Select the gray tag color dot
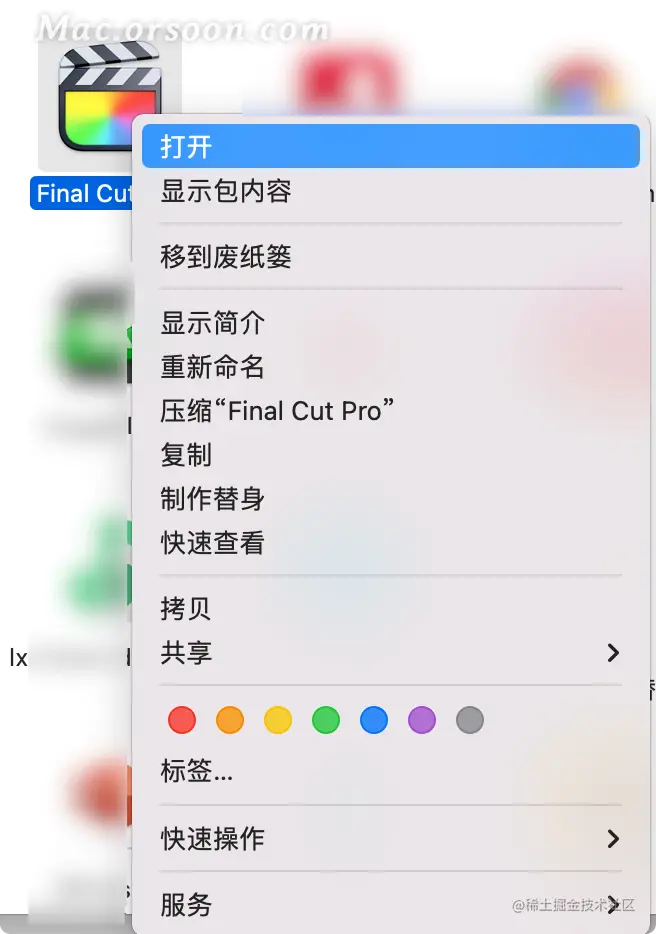Viewport: 656px width, 934px height. (470, 720)
